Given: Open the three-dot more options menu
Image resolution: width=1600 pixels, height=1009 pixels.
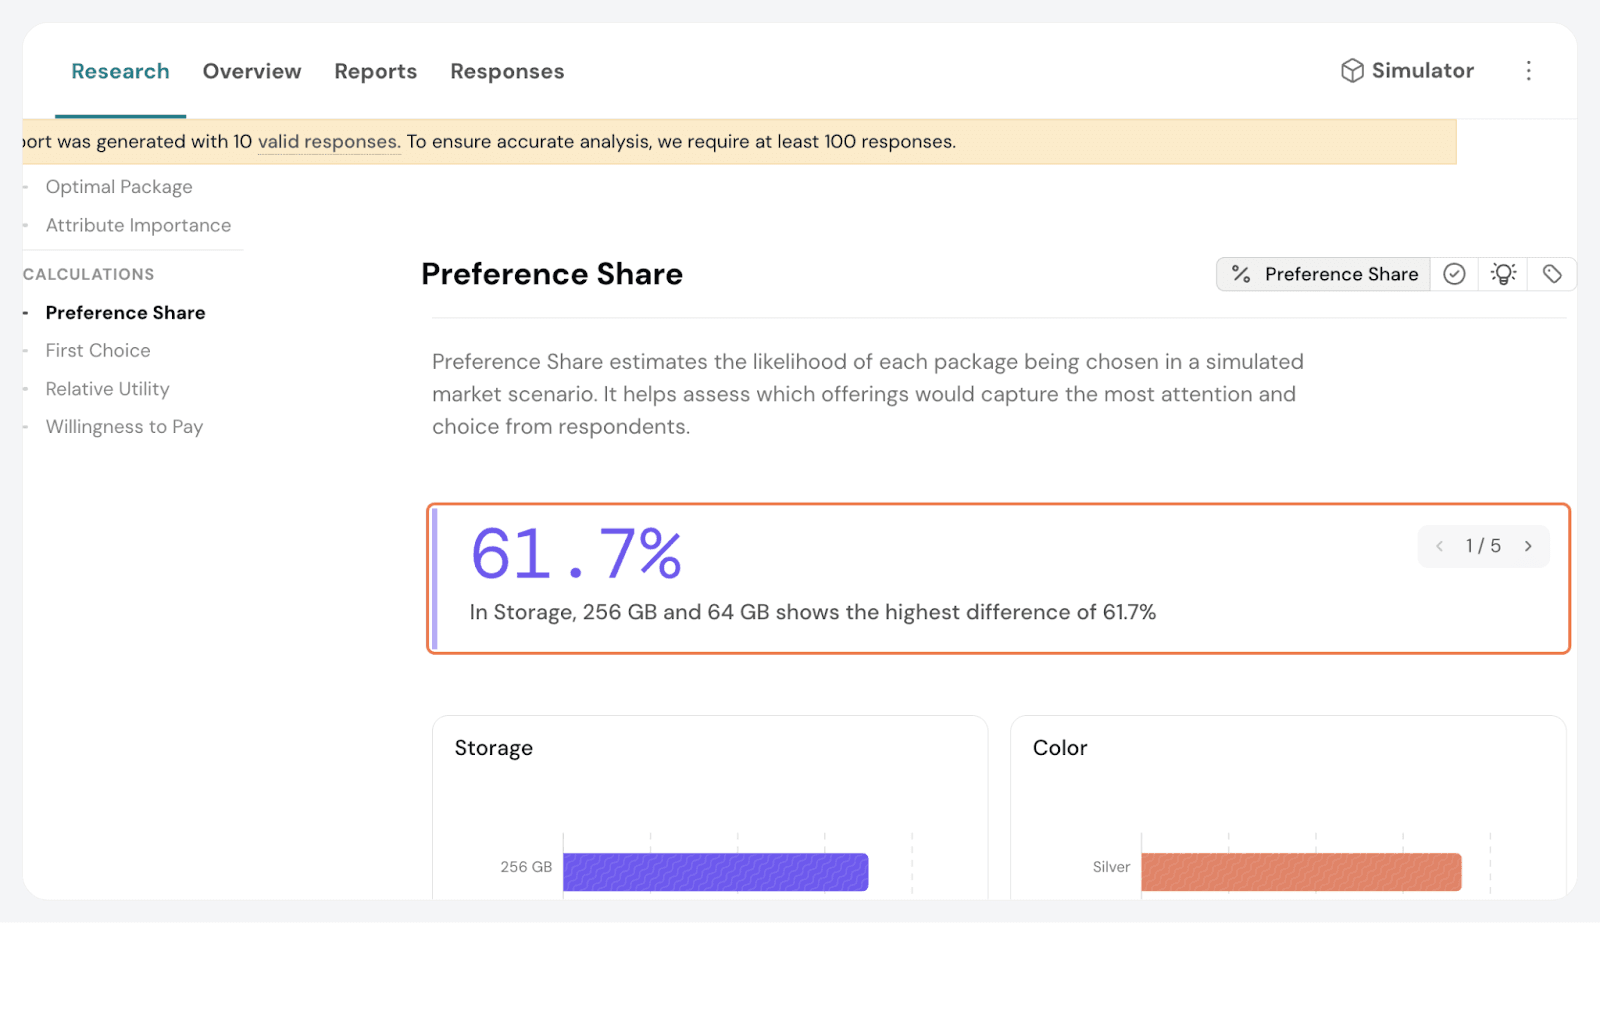Looking at the screenshot, I should click(x=1528, y=71).
